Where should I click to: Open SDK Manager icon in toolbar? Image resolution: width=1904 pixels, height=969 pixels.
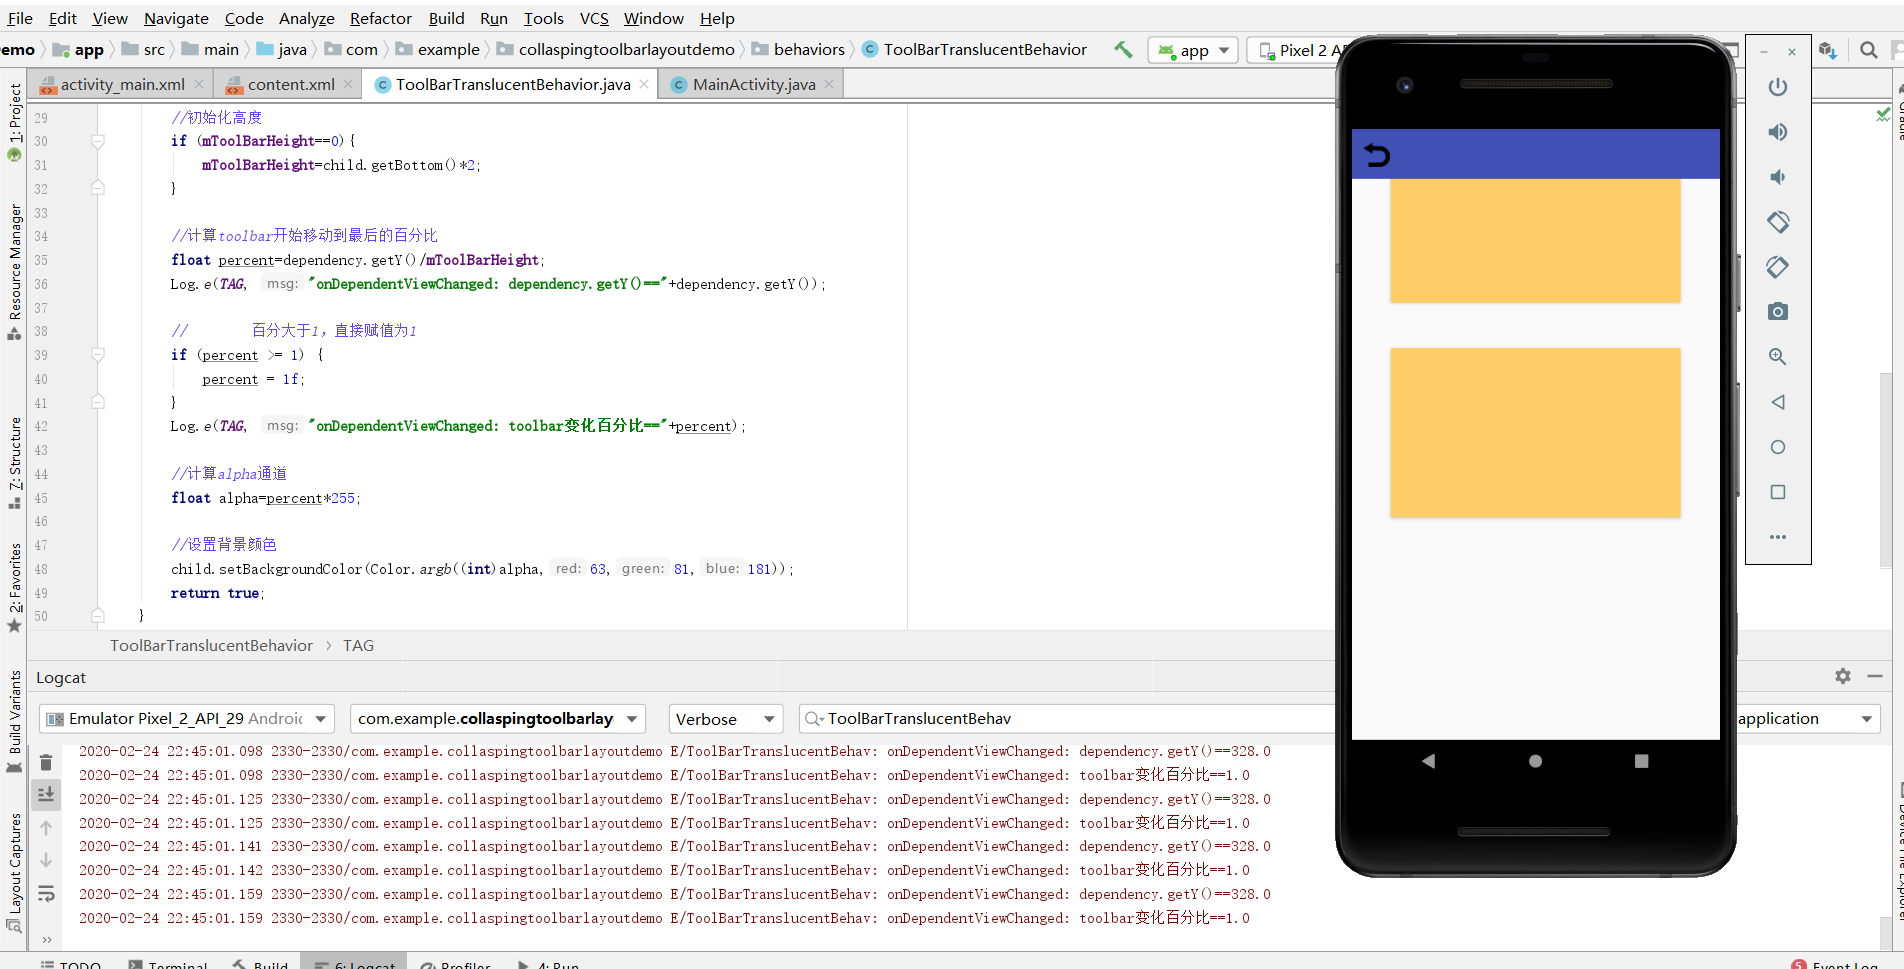coord(1827,50)
